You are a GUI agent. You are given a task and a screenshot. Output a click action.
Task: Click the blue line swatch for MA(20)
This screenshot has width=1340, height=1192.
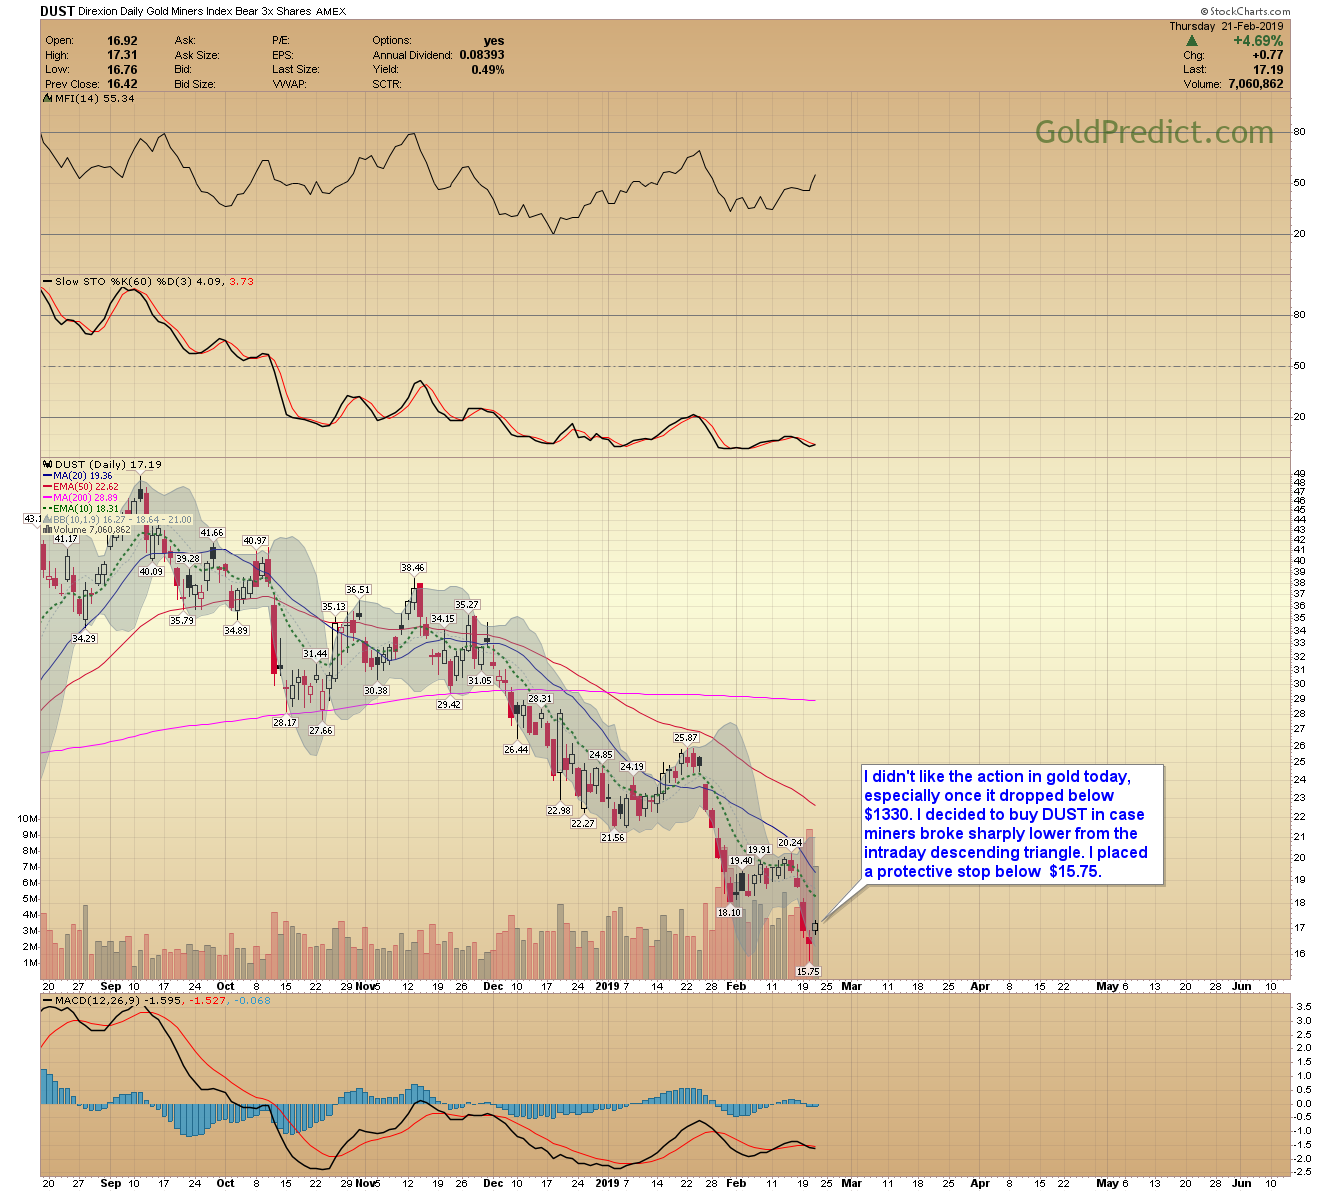coord(47,476)
